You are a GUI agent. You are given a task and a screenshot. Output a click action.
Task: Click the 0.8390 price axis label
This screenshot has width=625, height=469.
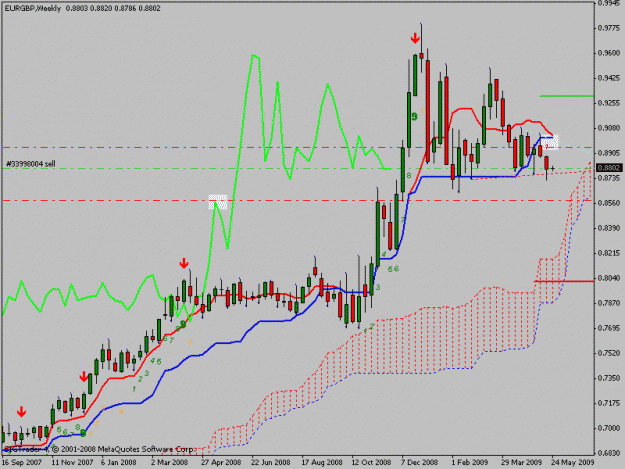click(609, 228)
